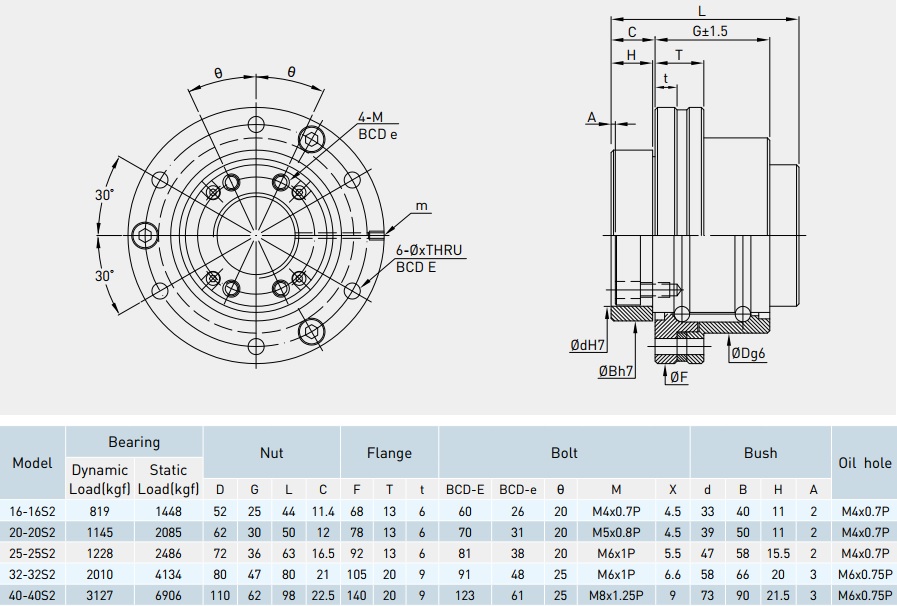Select the Flange group header
Screen dimensions: 897x606
389,452
